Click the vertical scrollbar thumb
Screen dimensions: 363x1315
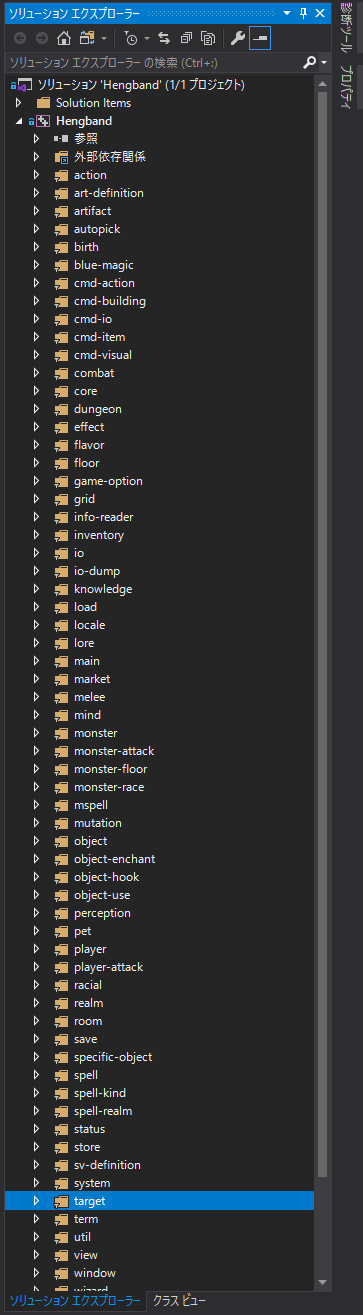322,635
